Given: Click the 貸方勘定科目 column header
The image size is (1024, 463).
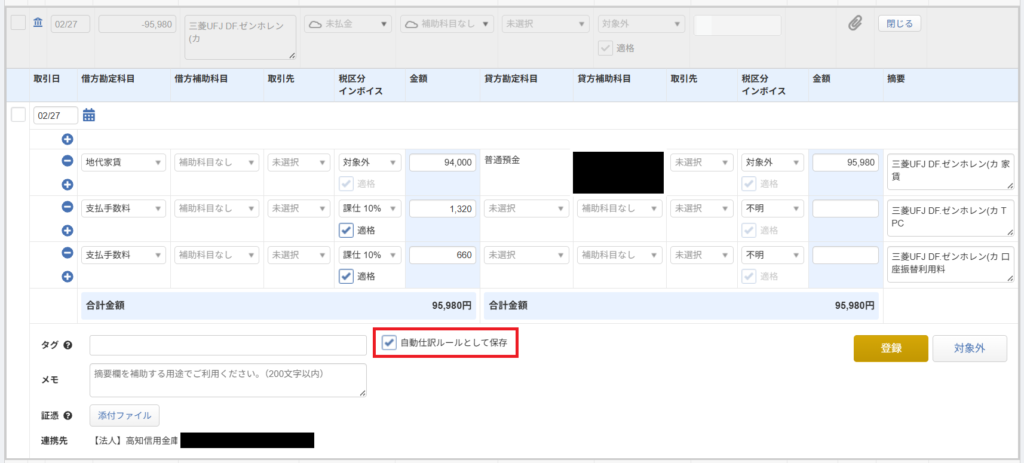Looking at the screenshot, I should [x=511, y=78].
